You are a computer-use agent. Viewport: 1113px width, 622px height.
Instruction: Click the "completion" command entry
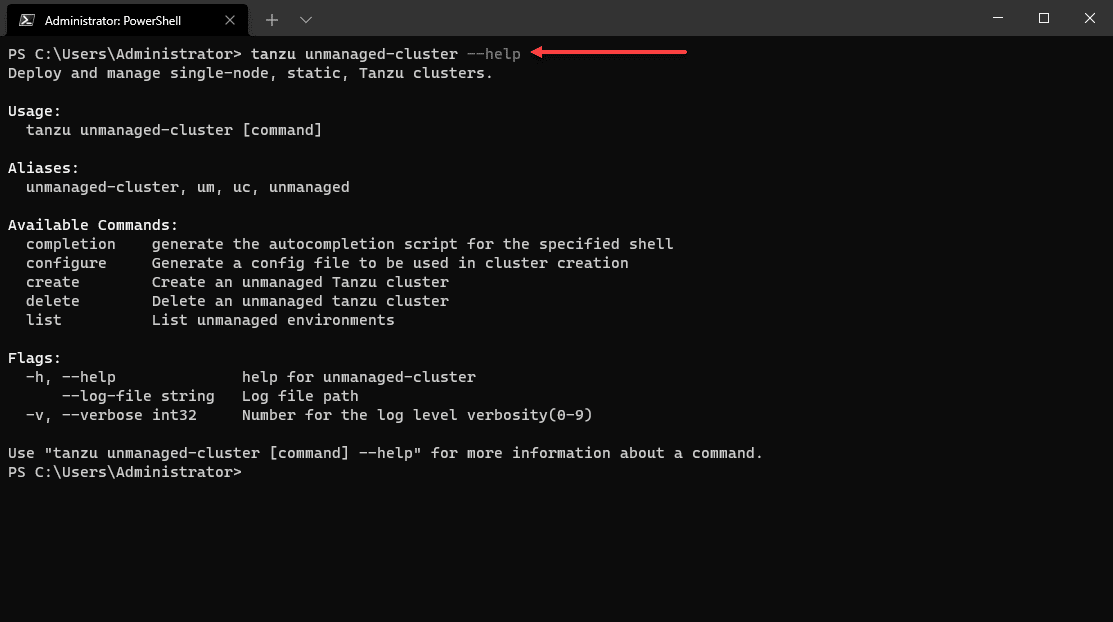coord(70,244)
